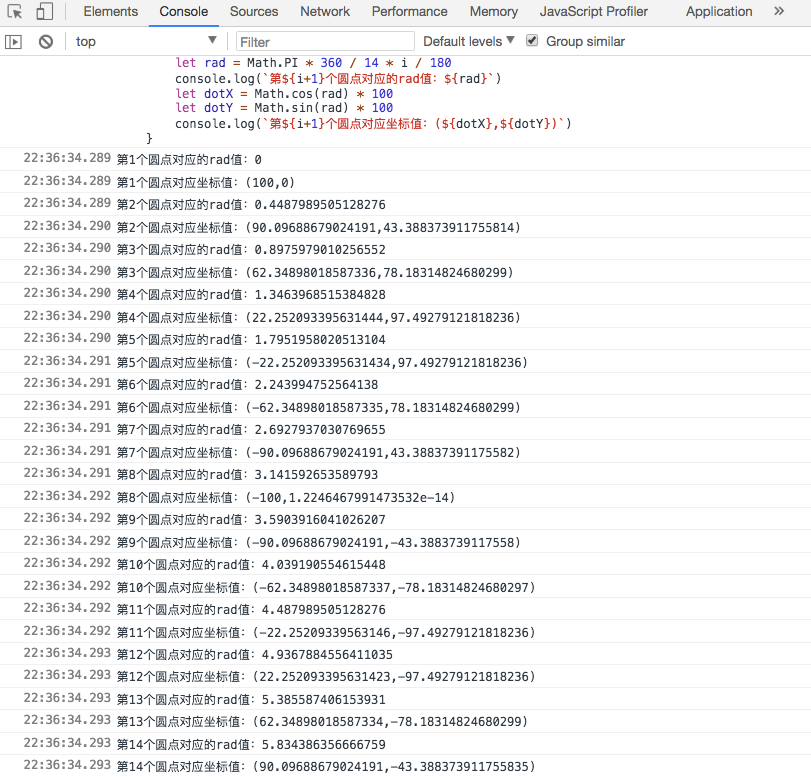Click the log with rad 5.834386356666759
811x777 pixels.
[x=251, y=745]
